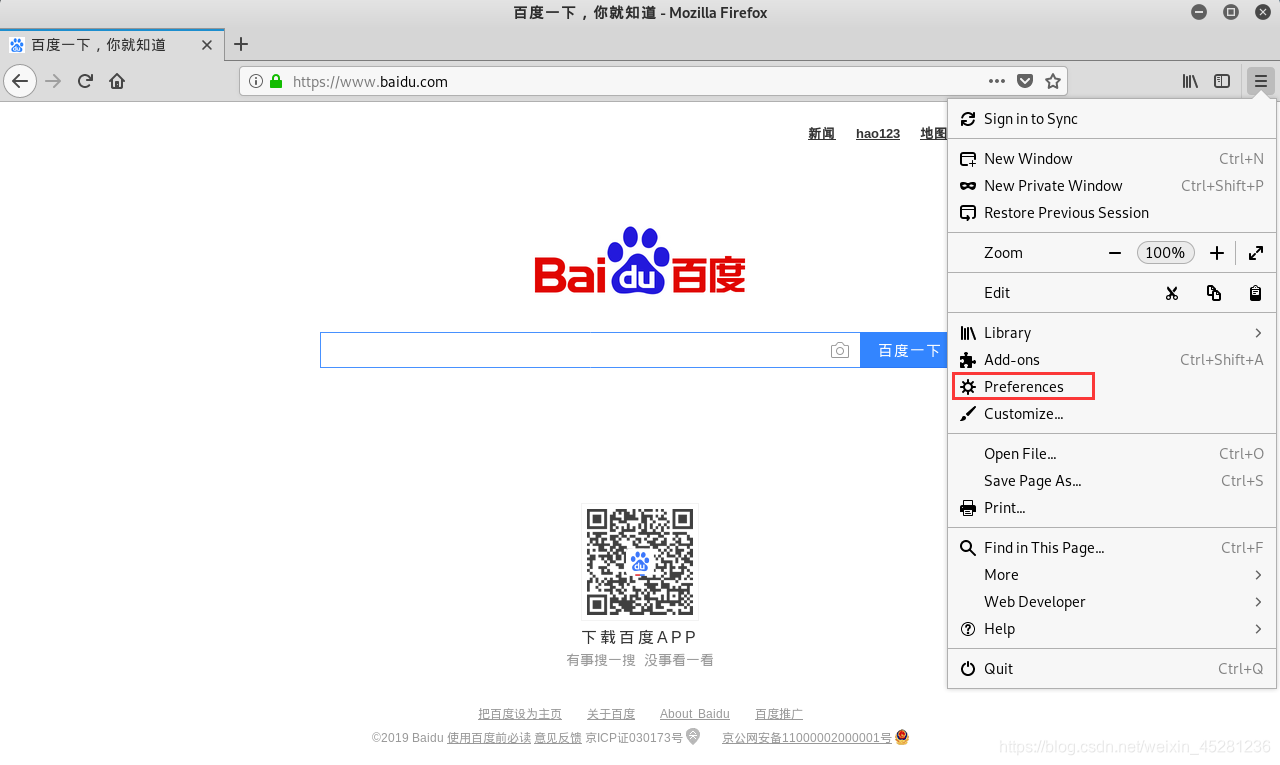Viewport: 1280px width, 765px height.
Task: Expand the Library submenu
Action: pyautogui.click(x=1112, y=333)
